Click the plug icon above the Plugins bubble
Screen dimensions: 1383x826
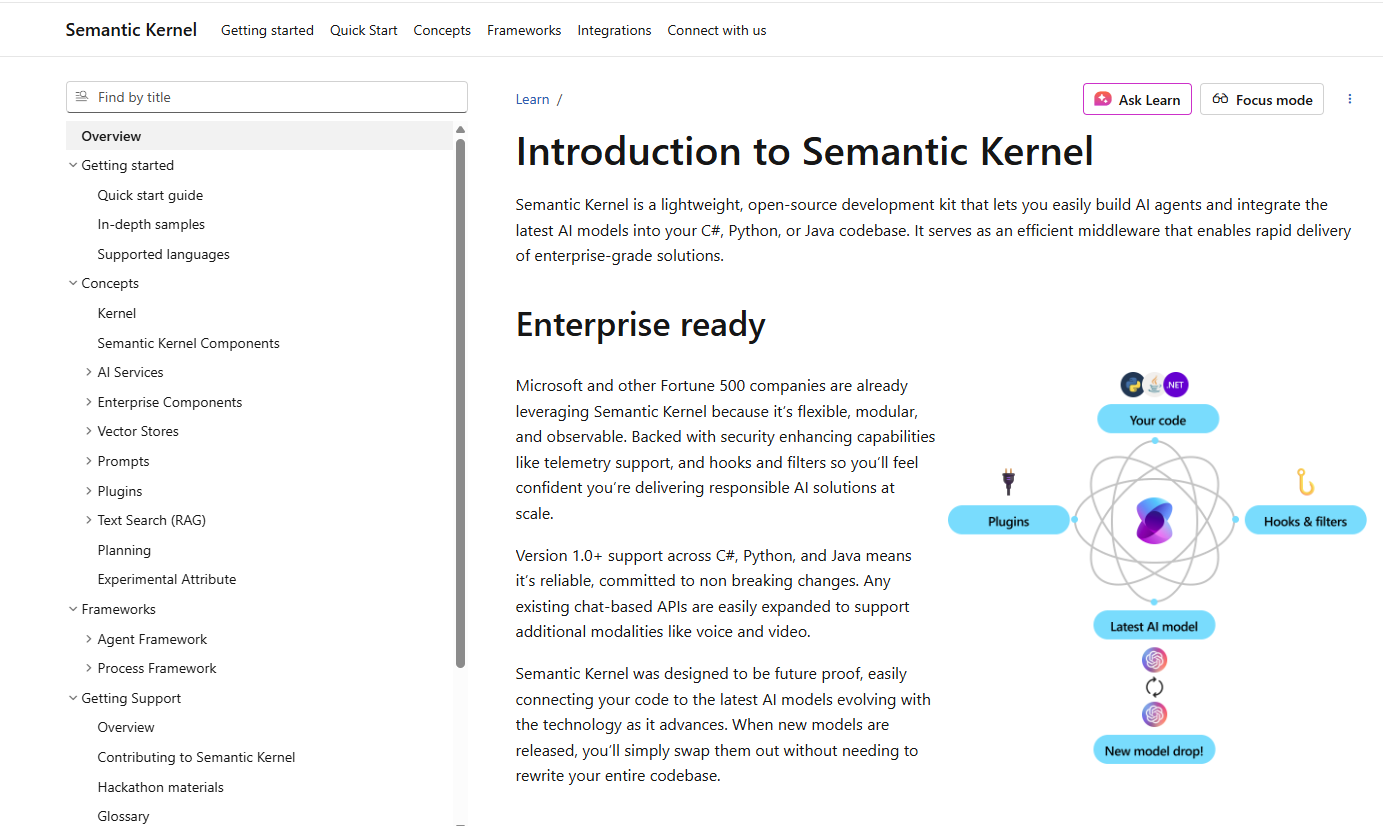point(1008,481)
